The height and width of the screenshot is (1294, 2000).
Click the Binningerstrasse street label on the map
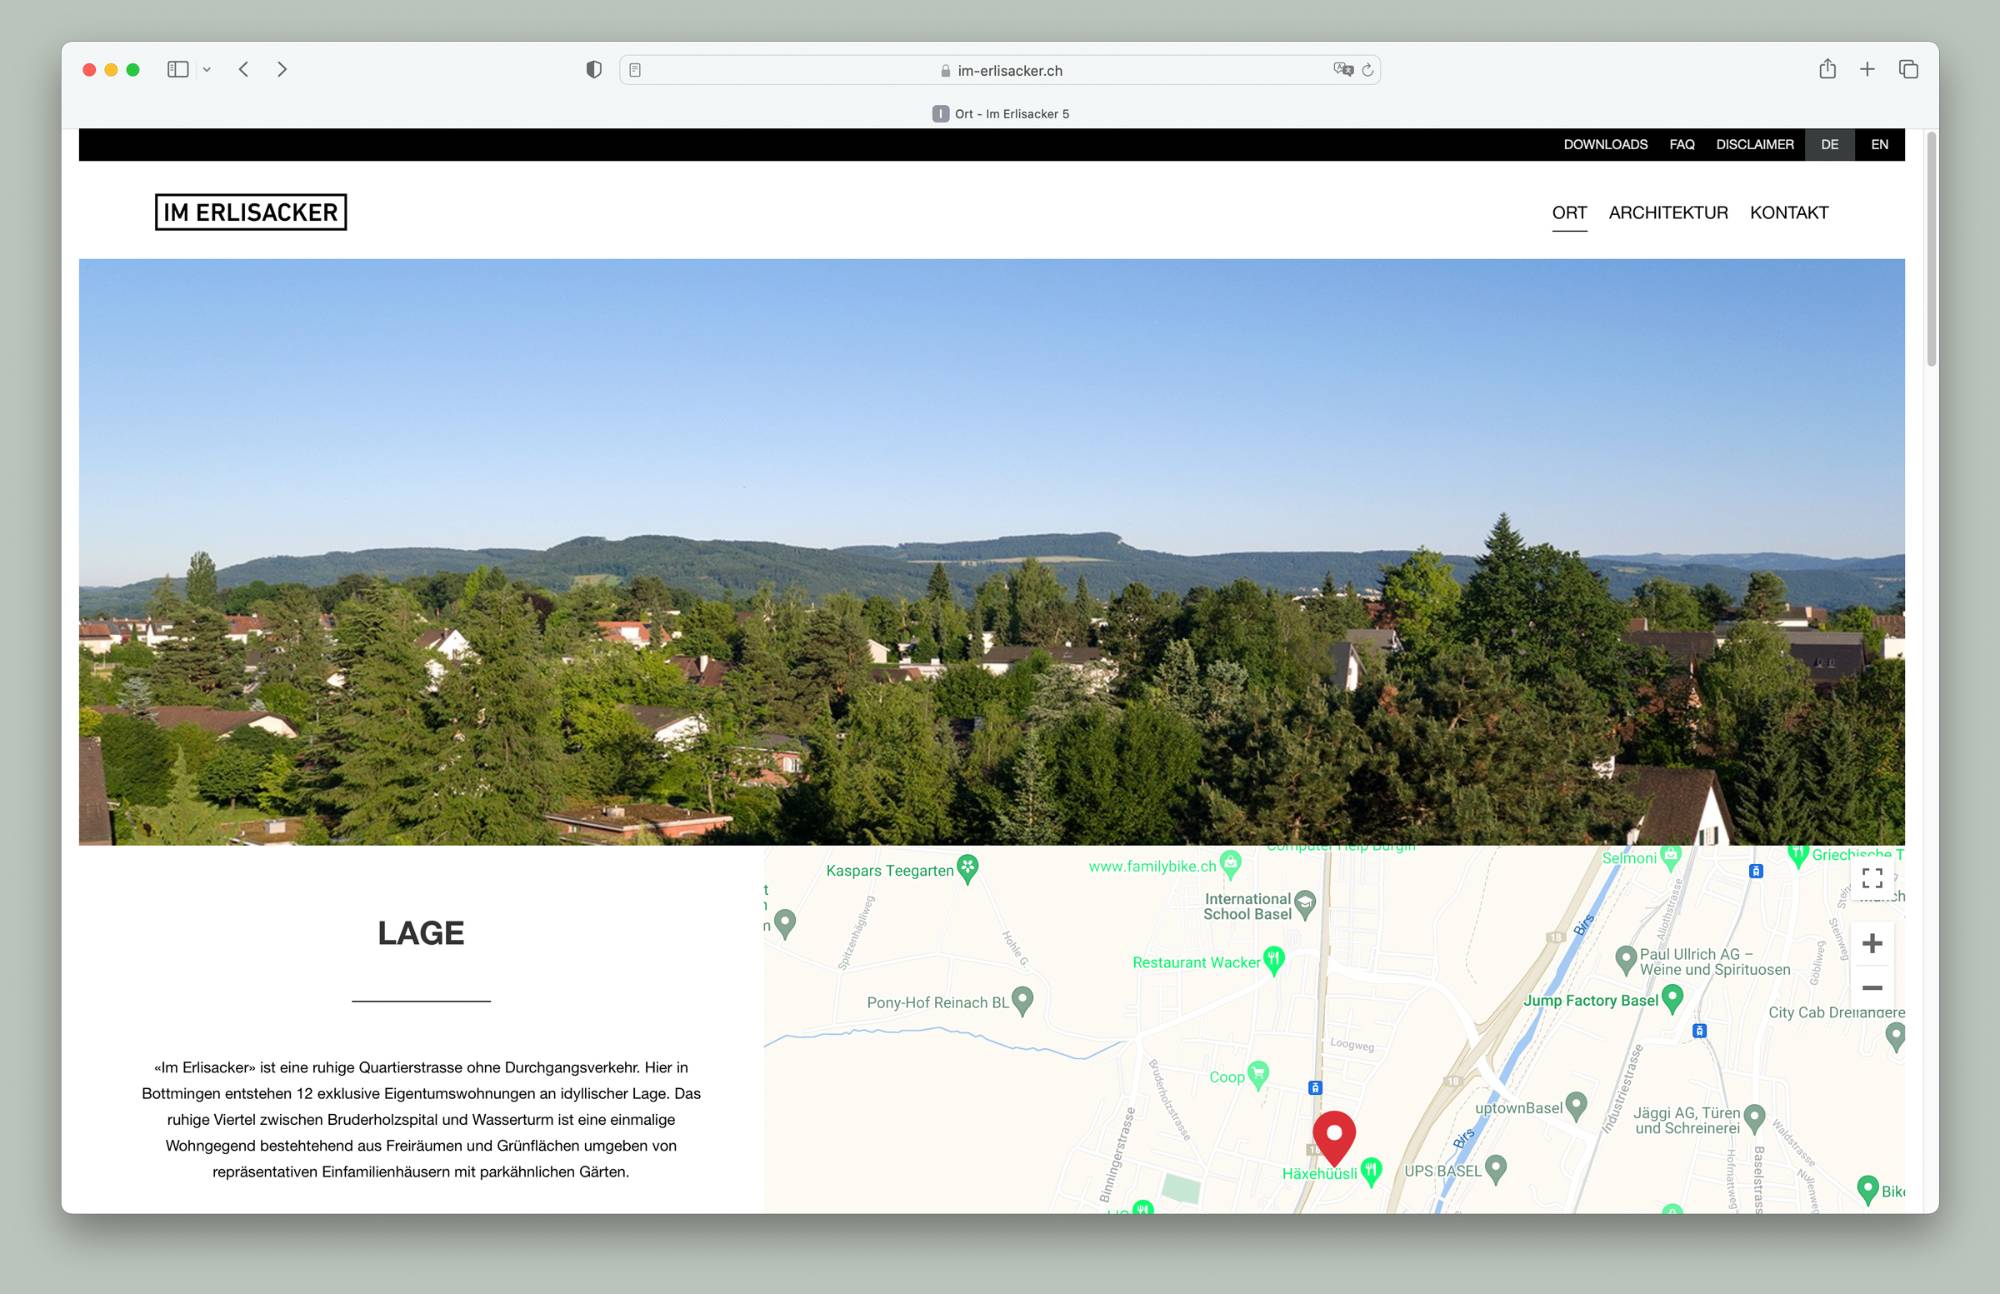1118,1155
